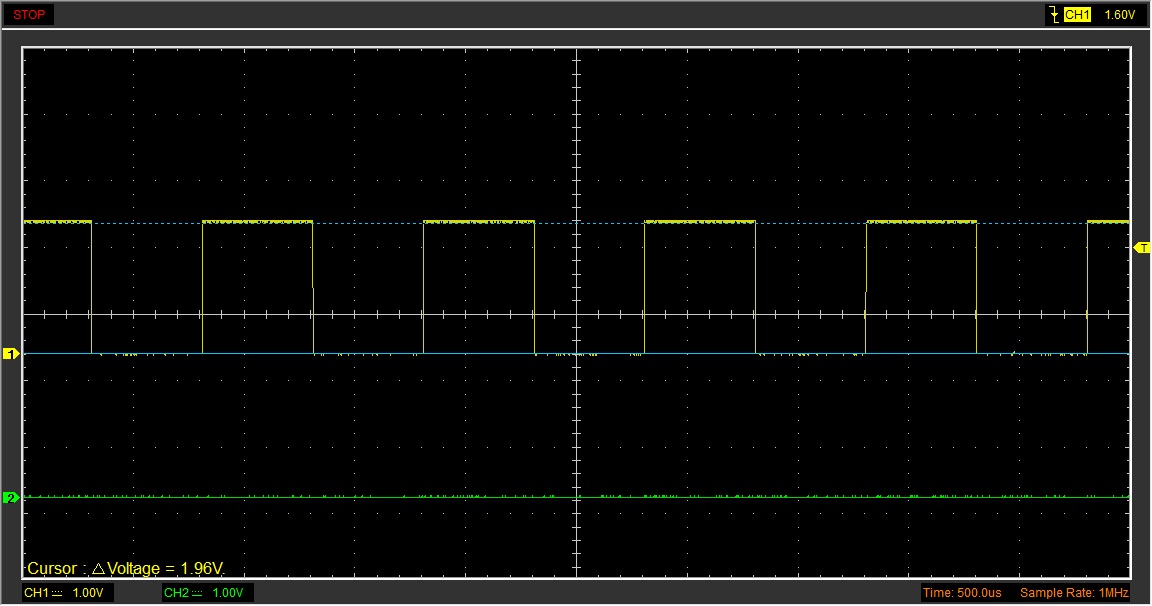Screen dimensions: 1152x606
Task: Click the falling-edge trigger slope icon
Action: (x=1054, y=15)
